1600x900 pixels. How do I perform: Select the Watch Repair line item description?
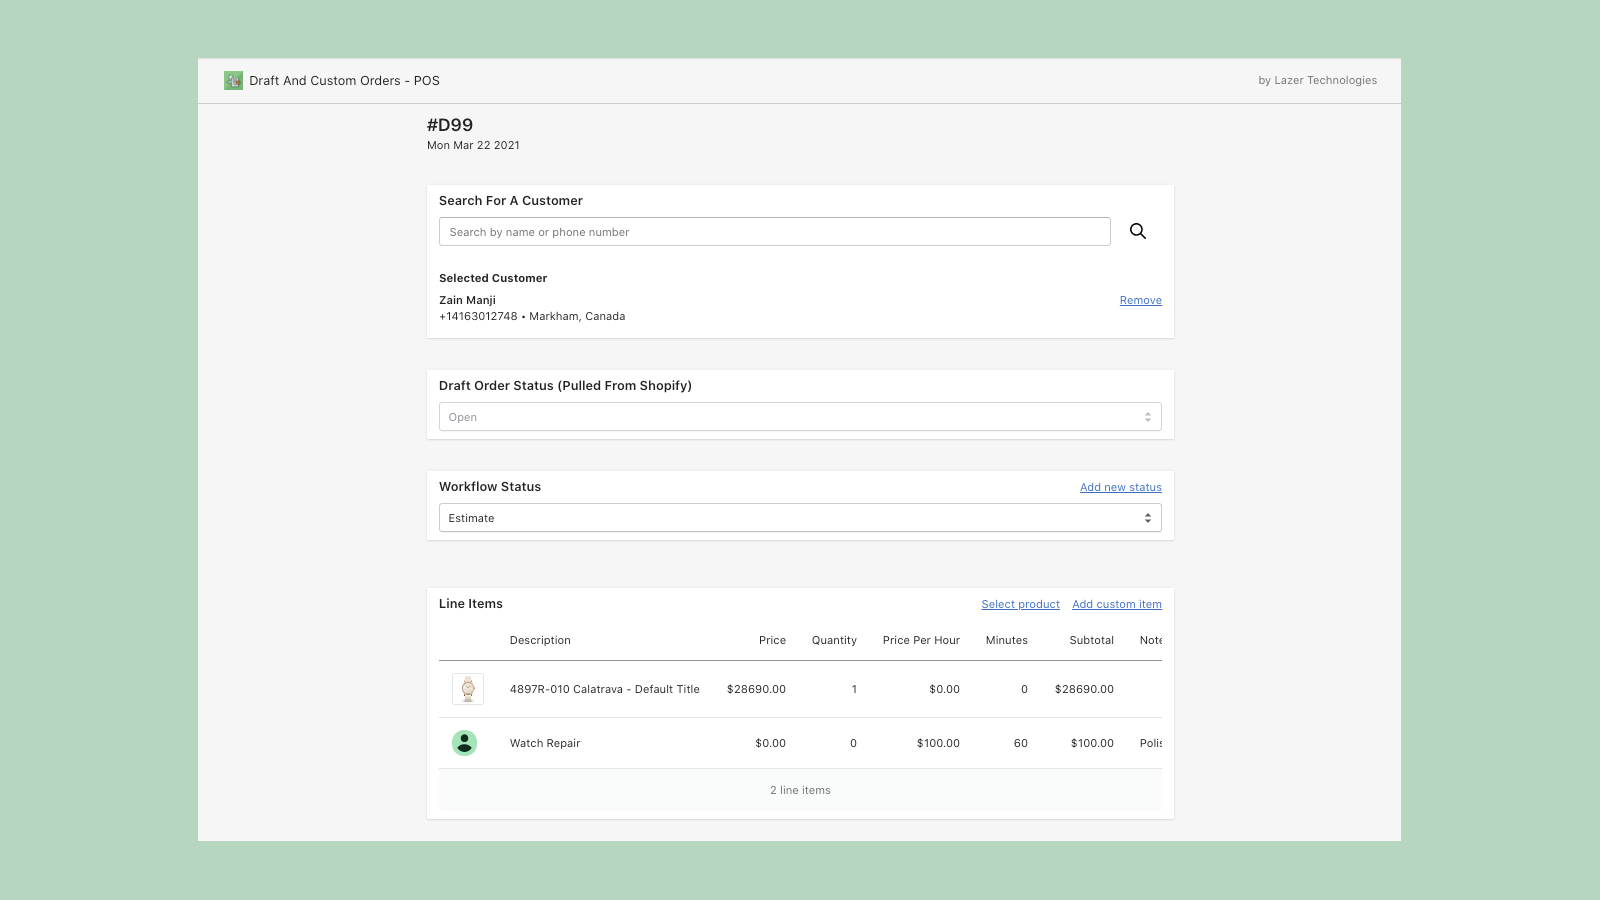pos(545,743)
